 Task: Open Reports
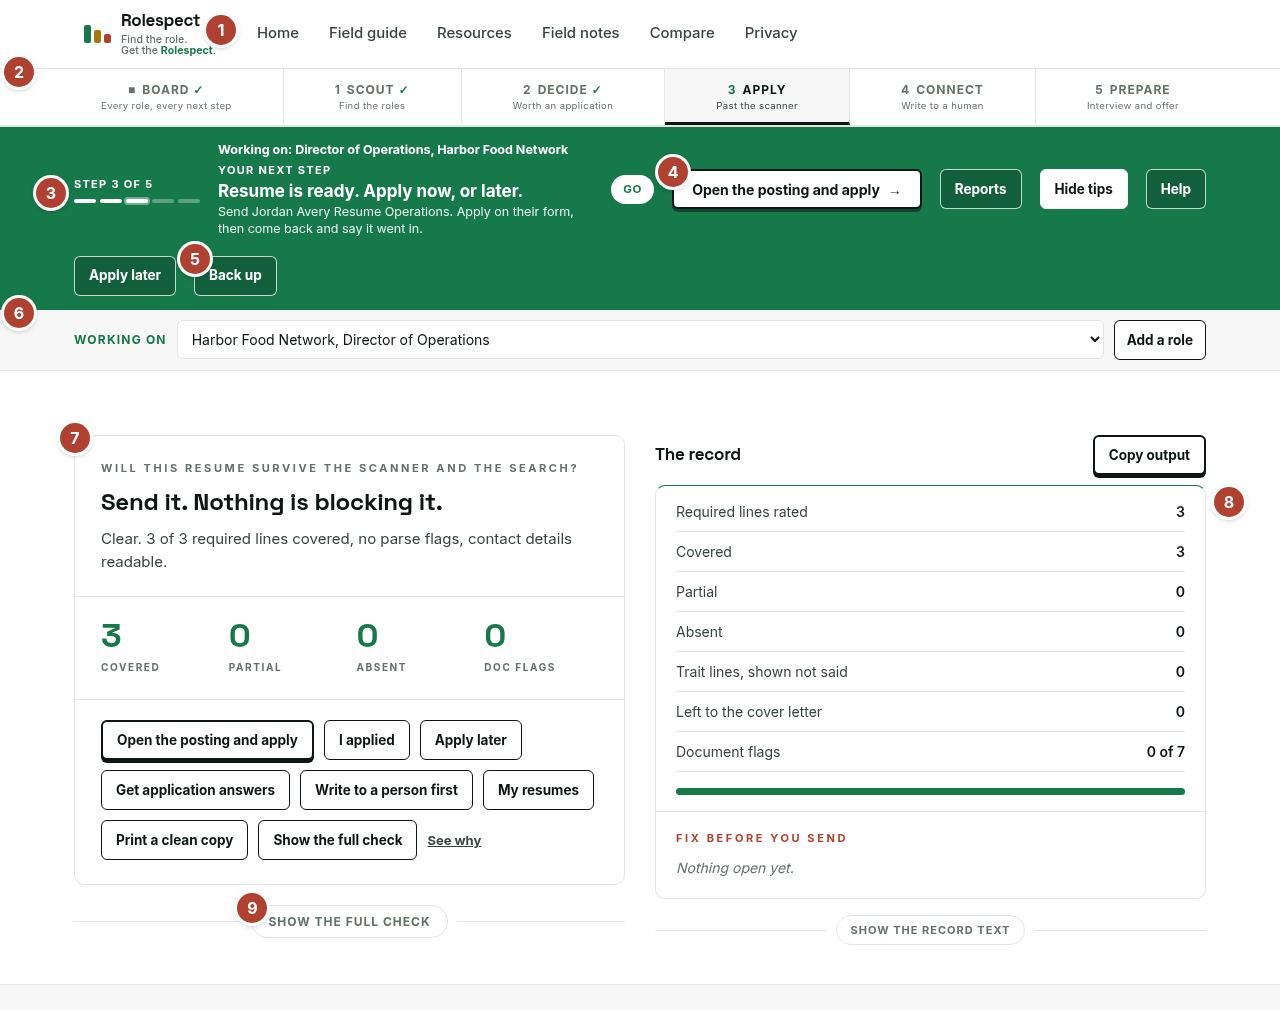(980, 189)
